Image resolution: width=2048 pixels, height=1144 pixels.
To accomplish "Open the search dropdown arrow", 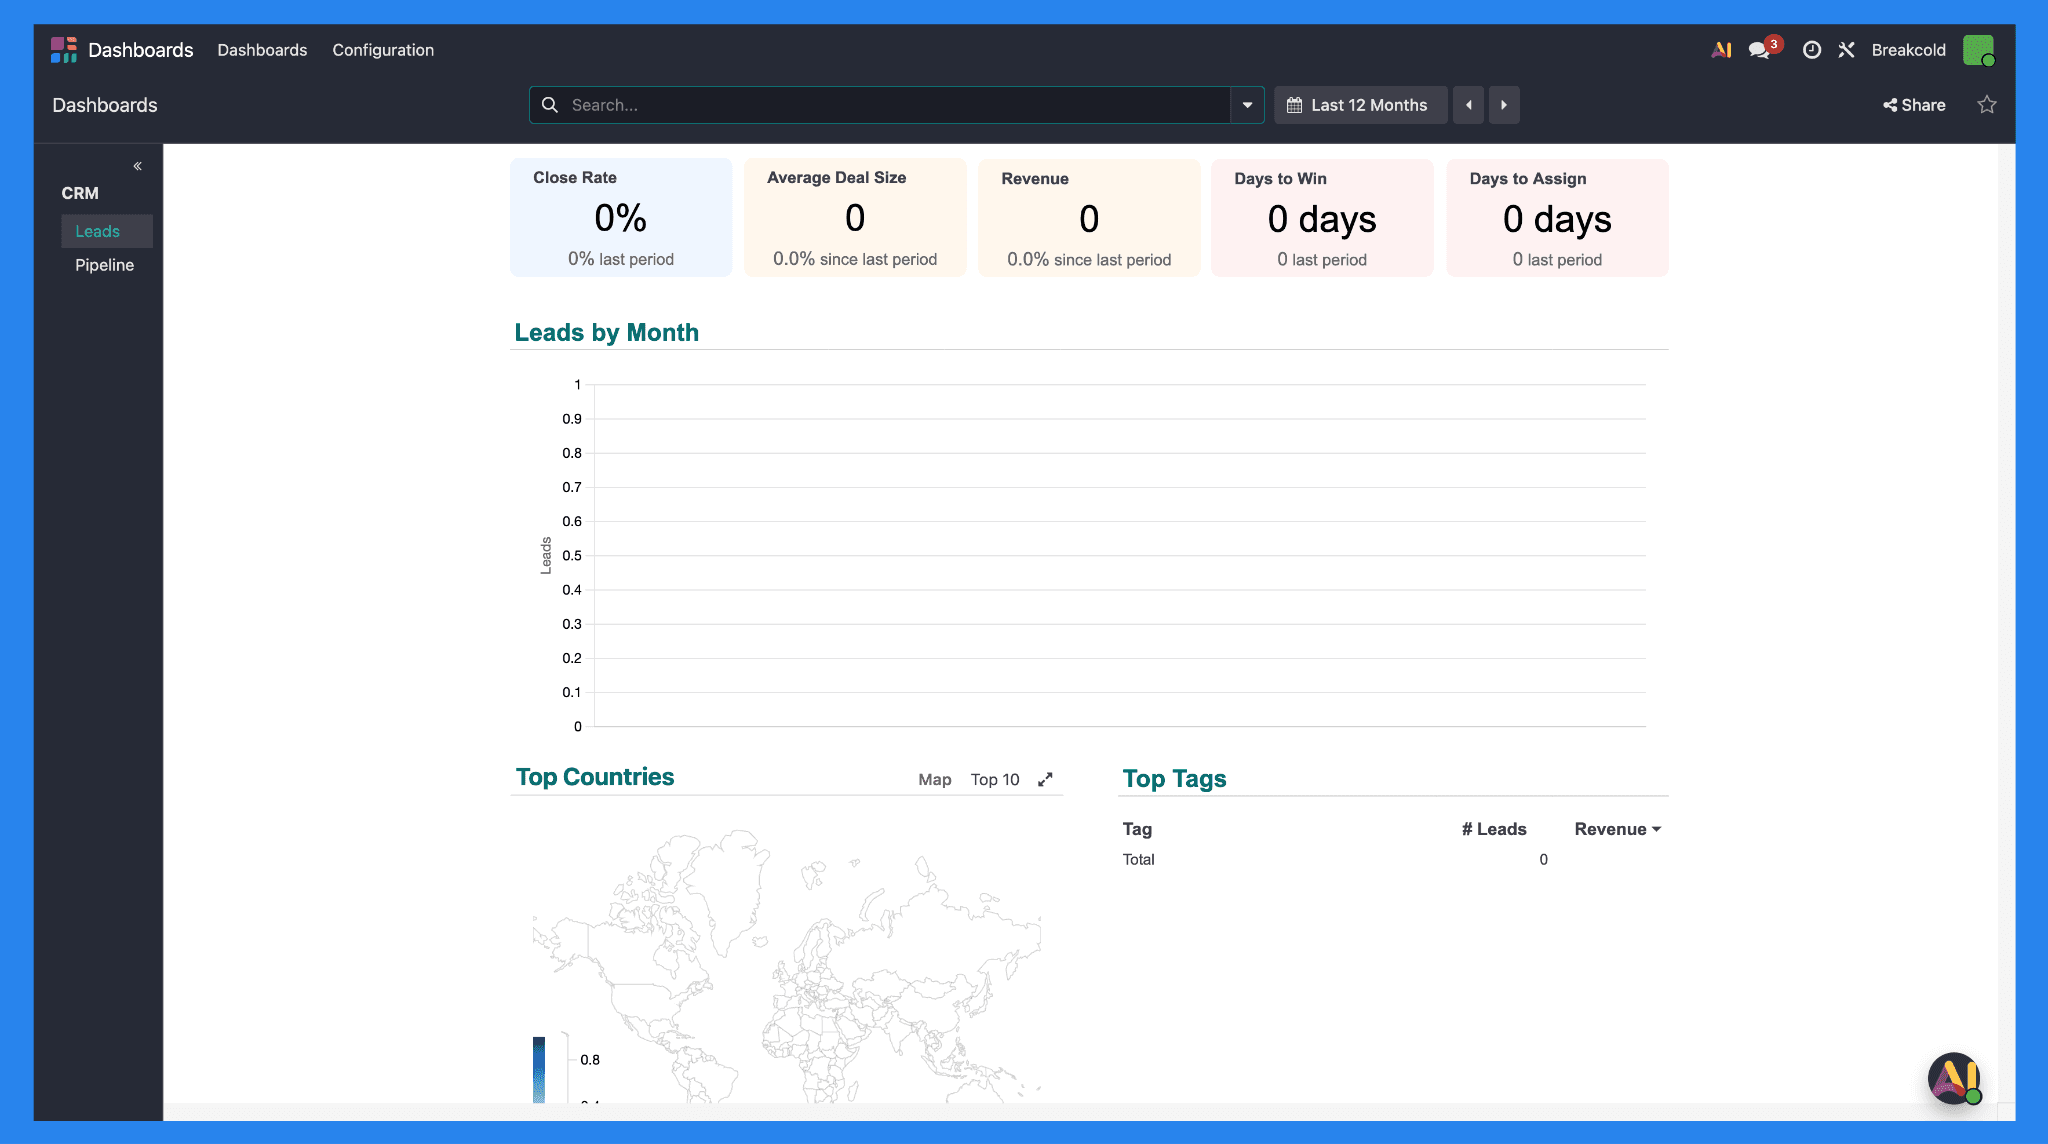I will (x=1246, y=104).
